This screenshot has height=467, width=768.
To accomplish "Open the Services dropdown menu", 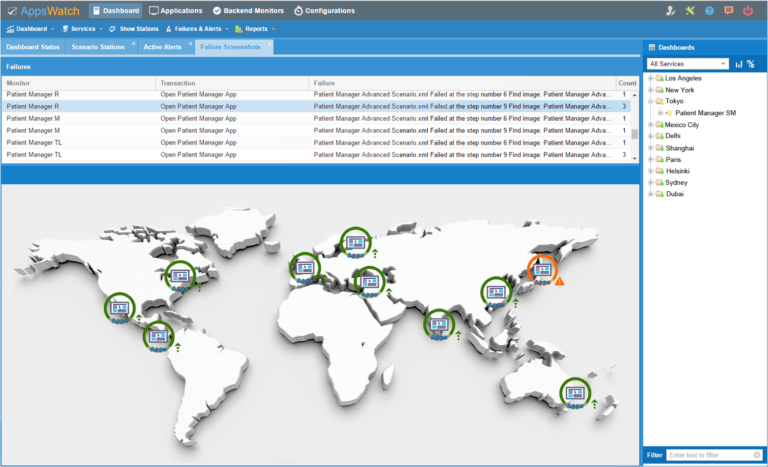I will click(x=82, y=29).
